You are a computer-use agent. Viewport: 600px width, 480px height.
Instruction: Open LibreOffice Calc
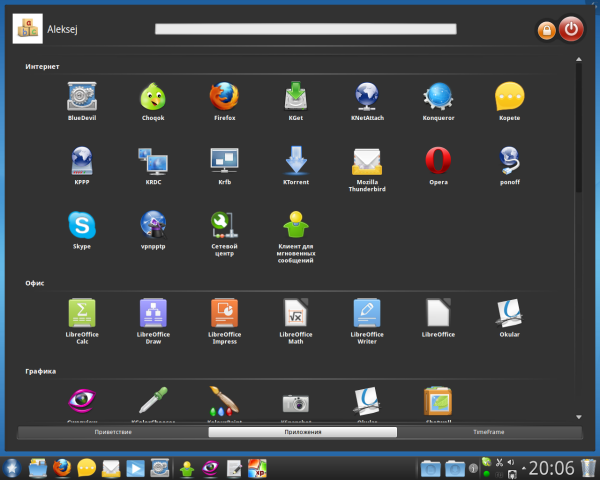click(82, 321)
